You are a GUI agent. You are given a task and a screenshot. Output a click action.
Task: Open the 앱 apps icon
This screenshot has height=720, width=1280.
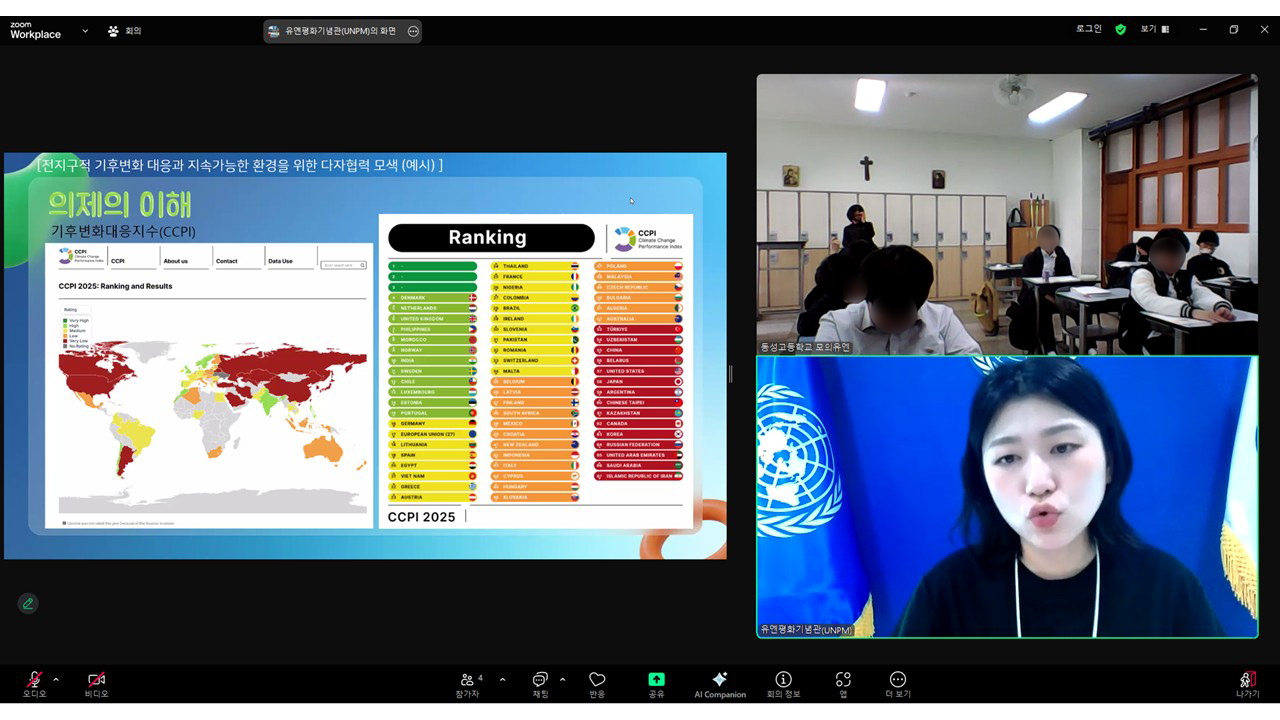click(x=843, y=681)
